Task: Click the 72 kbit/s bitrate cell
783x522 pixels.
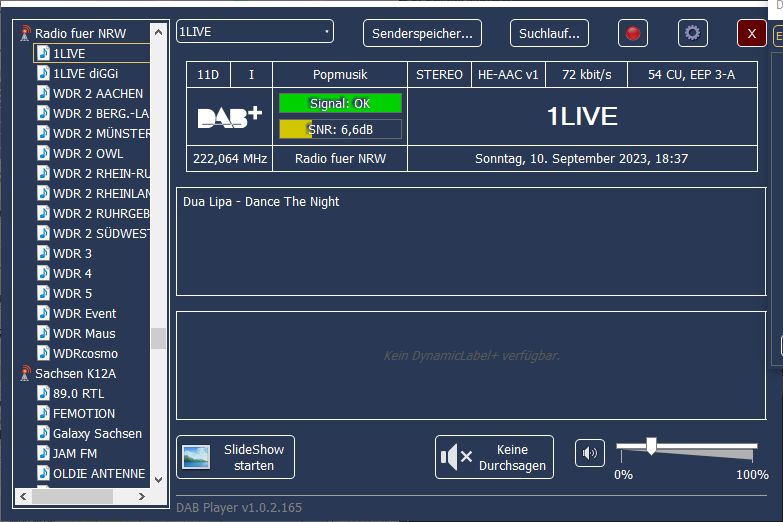Action: click(586, 75)
